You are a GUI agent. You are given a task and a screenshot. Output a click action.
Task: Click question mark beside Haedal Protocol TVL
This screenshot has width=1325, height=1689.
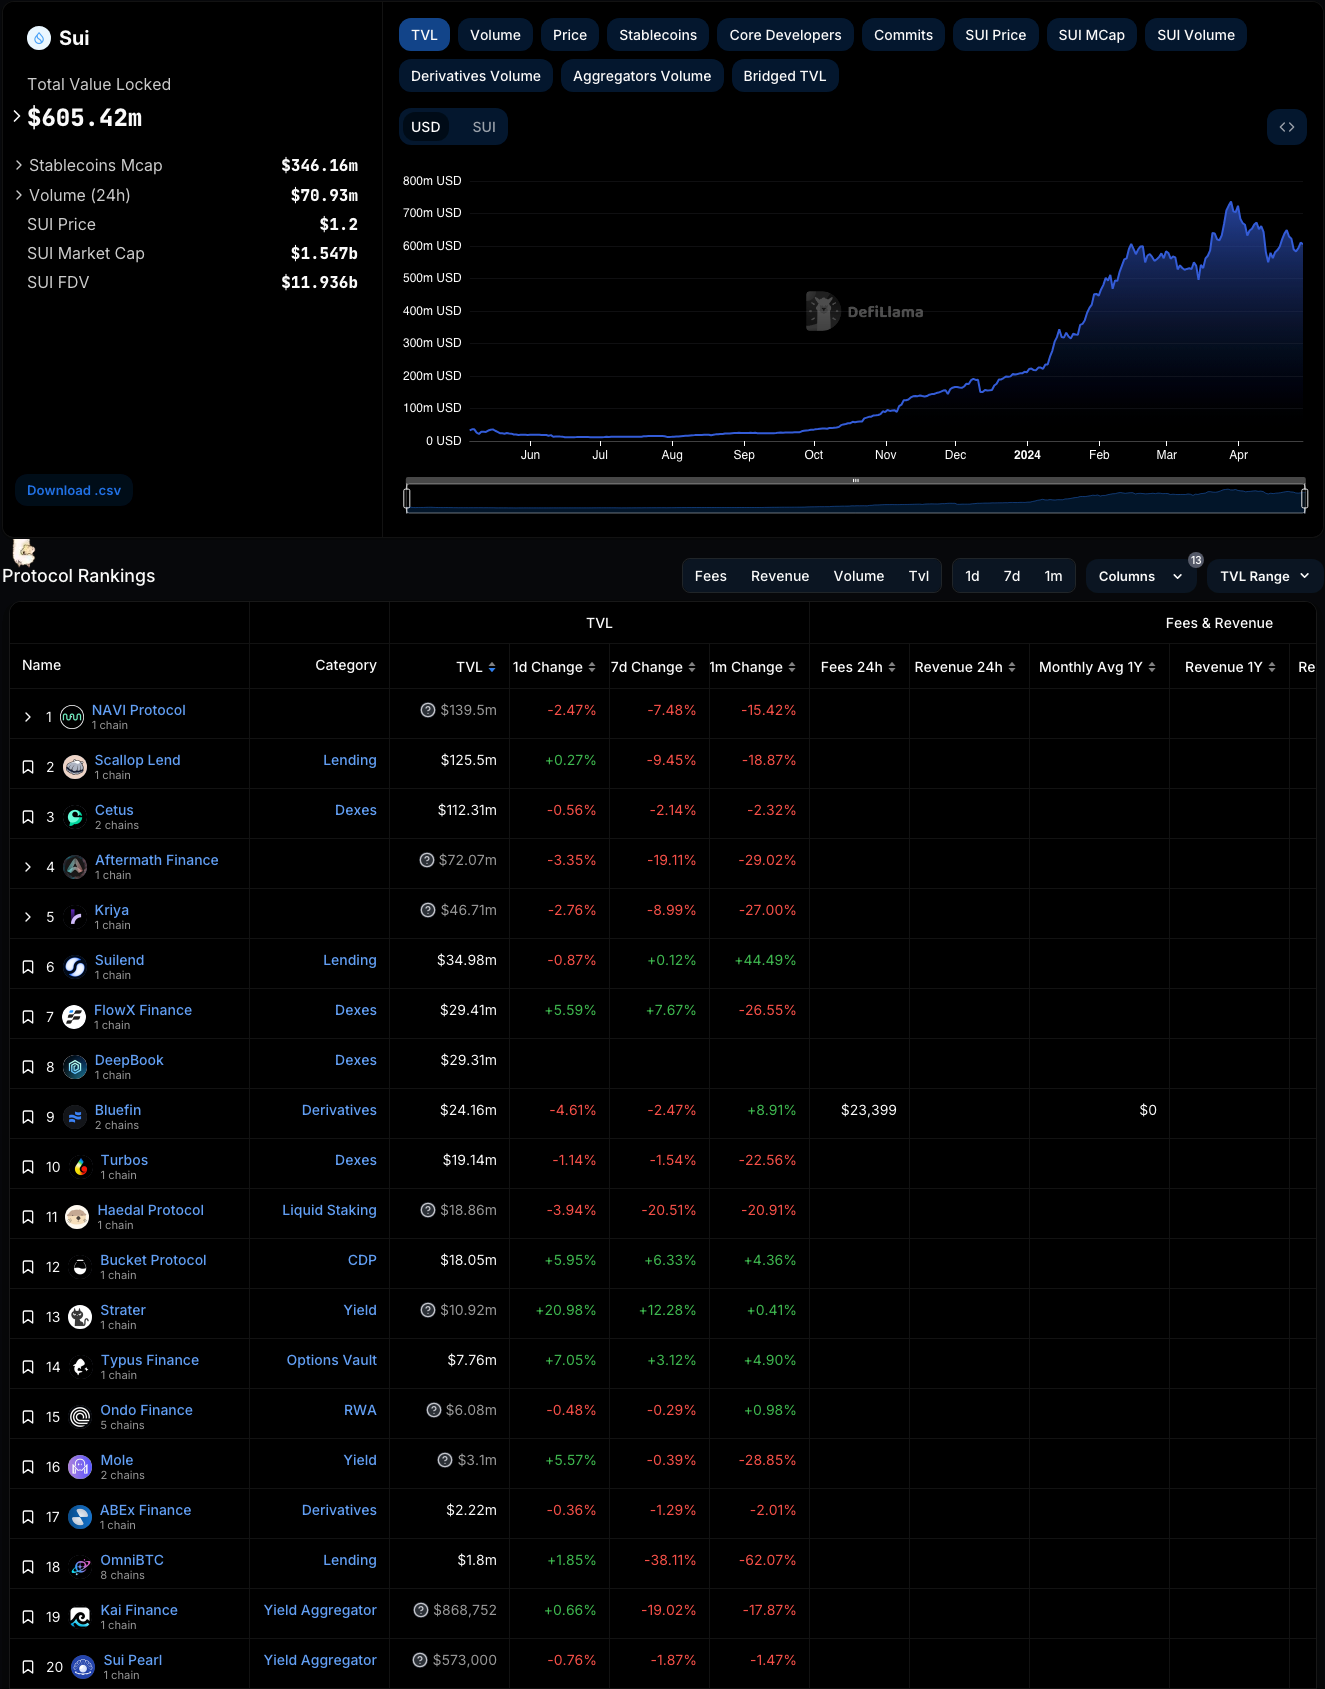(x=428, y=1210)
